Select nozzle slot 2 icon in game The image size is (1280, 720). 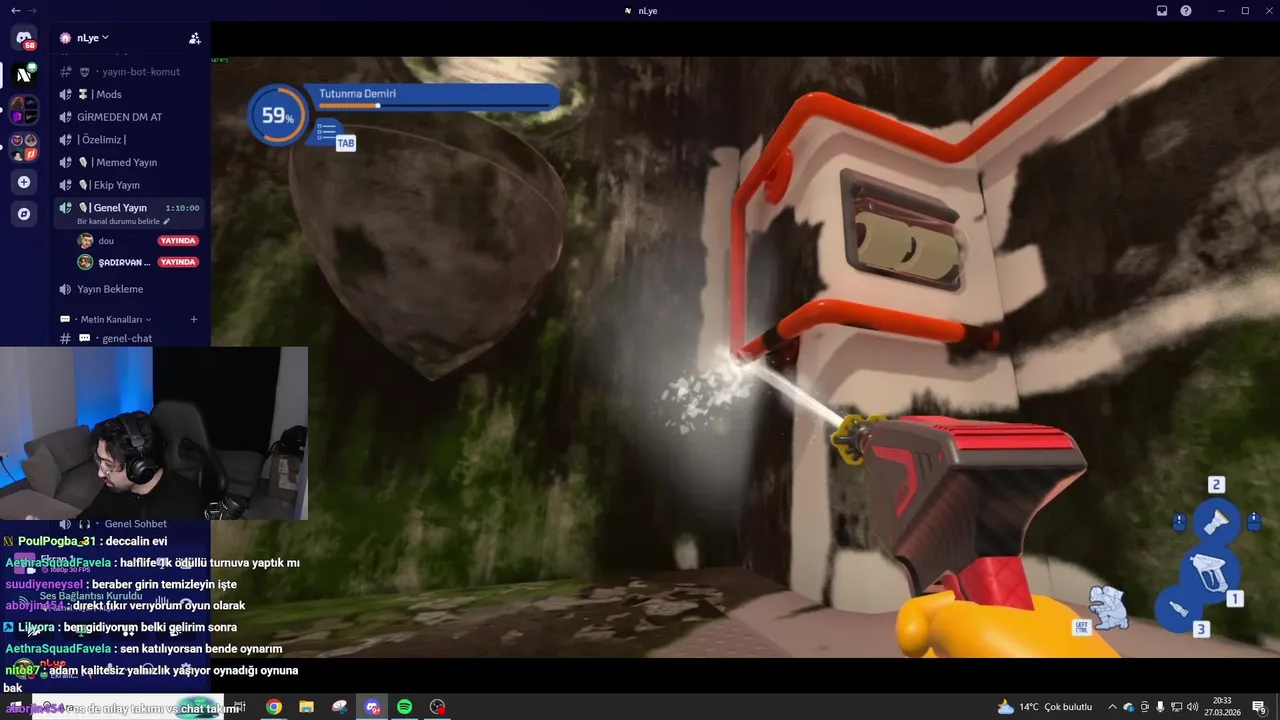(x=1216, y=520)
